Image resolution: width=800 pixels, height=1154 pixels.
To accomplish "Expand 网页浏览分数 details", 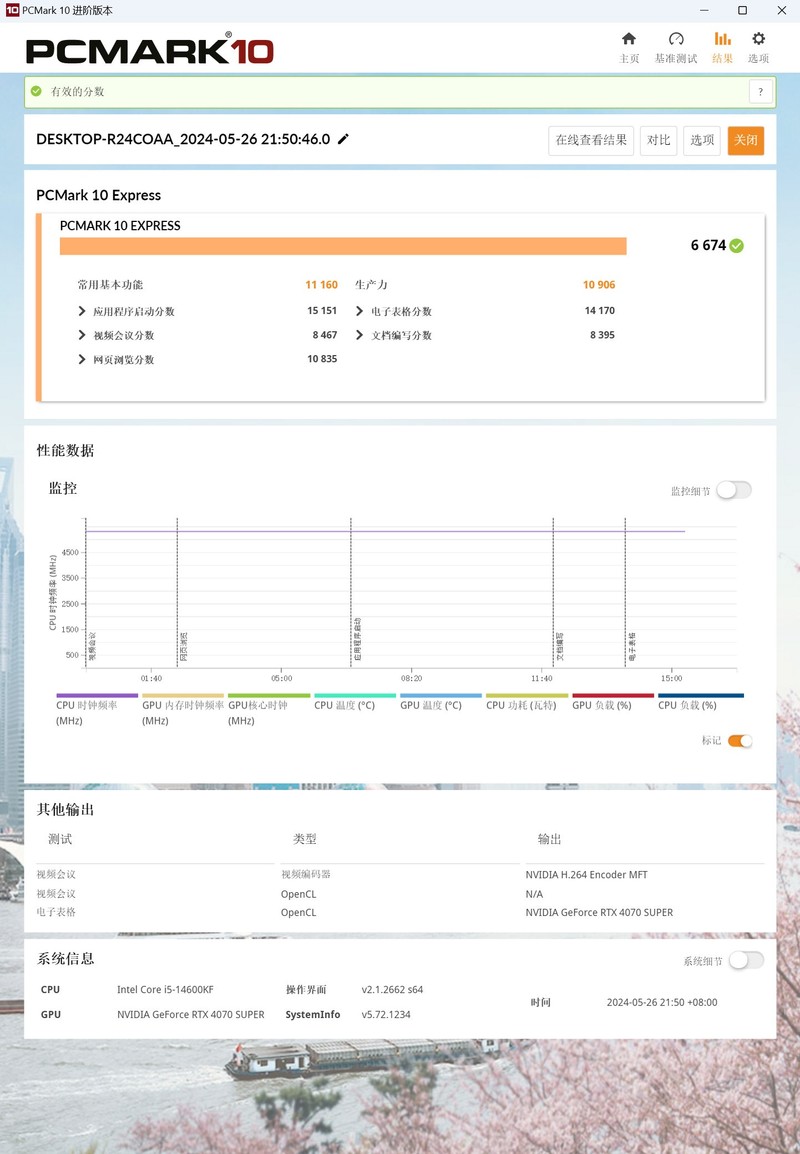I will (82, 358).
